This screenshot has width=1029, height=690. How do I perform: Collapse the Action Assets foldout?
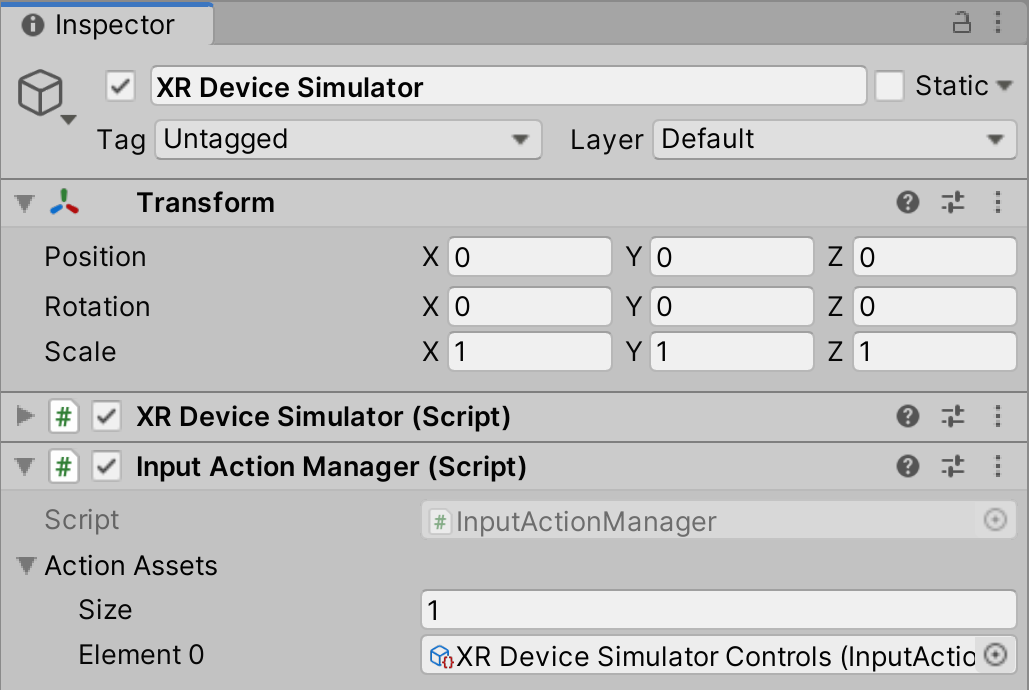click(x=26, y=566)
